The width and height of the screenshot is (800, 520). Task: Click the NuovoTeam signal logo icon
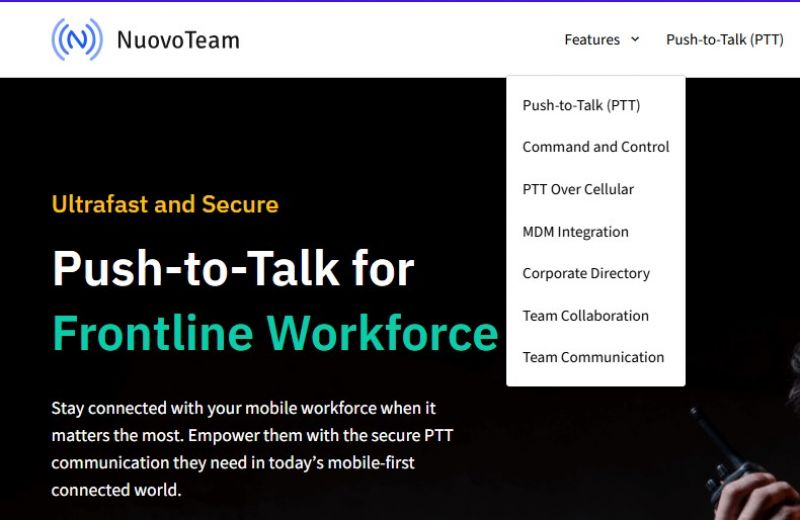(77, 39)
